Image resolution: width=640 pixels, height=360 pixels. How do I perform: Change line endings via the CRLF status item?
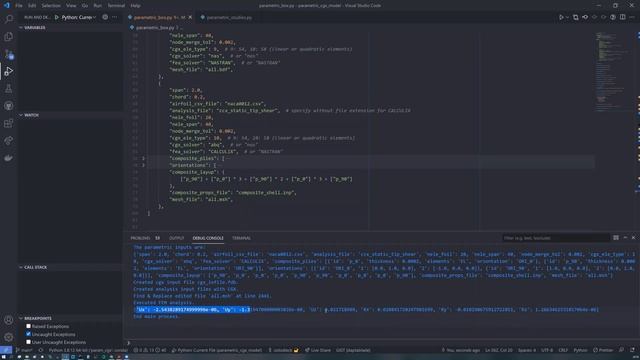point(563,350)
